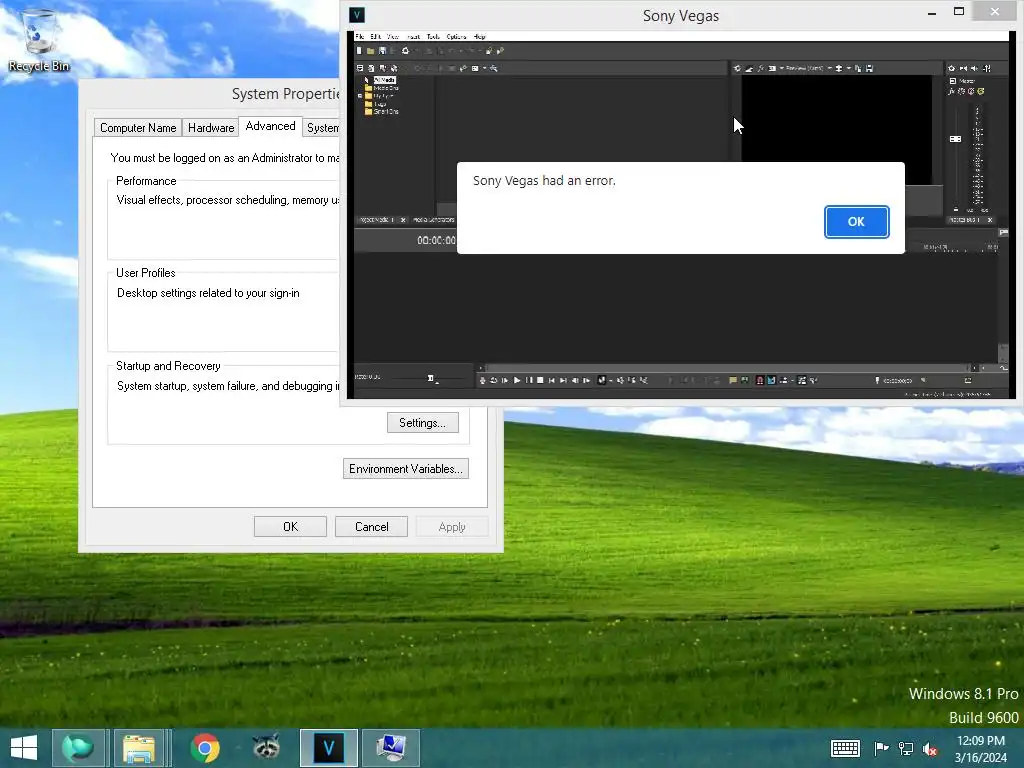Image resolution: width=1024 pixels, height=768 pixels.
Task: Select the Media Bins folder in the tree
Action: [385, 88]
